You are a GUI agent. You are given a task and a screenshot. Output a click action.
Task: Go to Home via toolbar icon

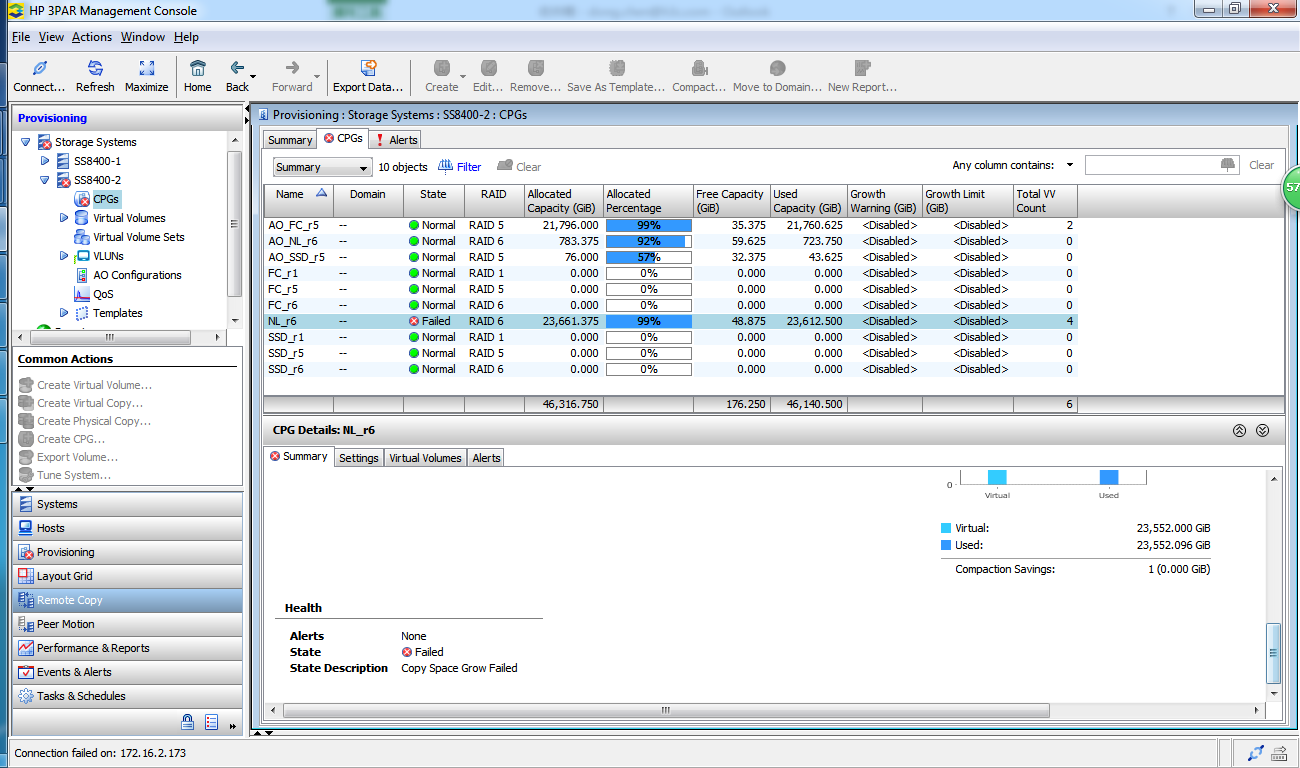click(198, 68)
